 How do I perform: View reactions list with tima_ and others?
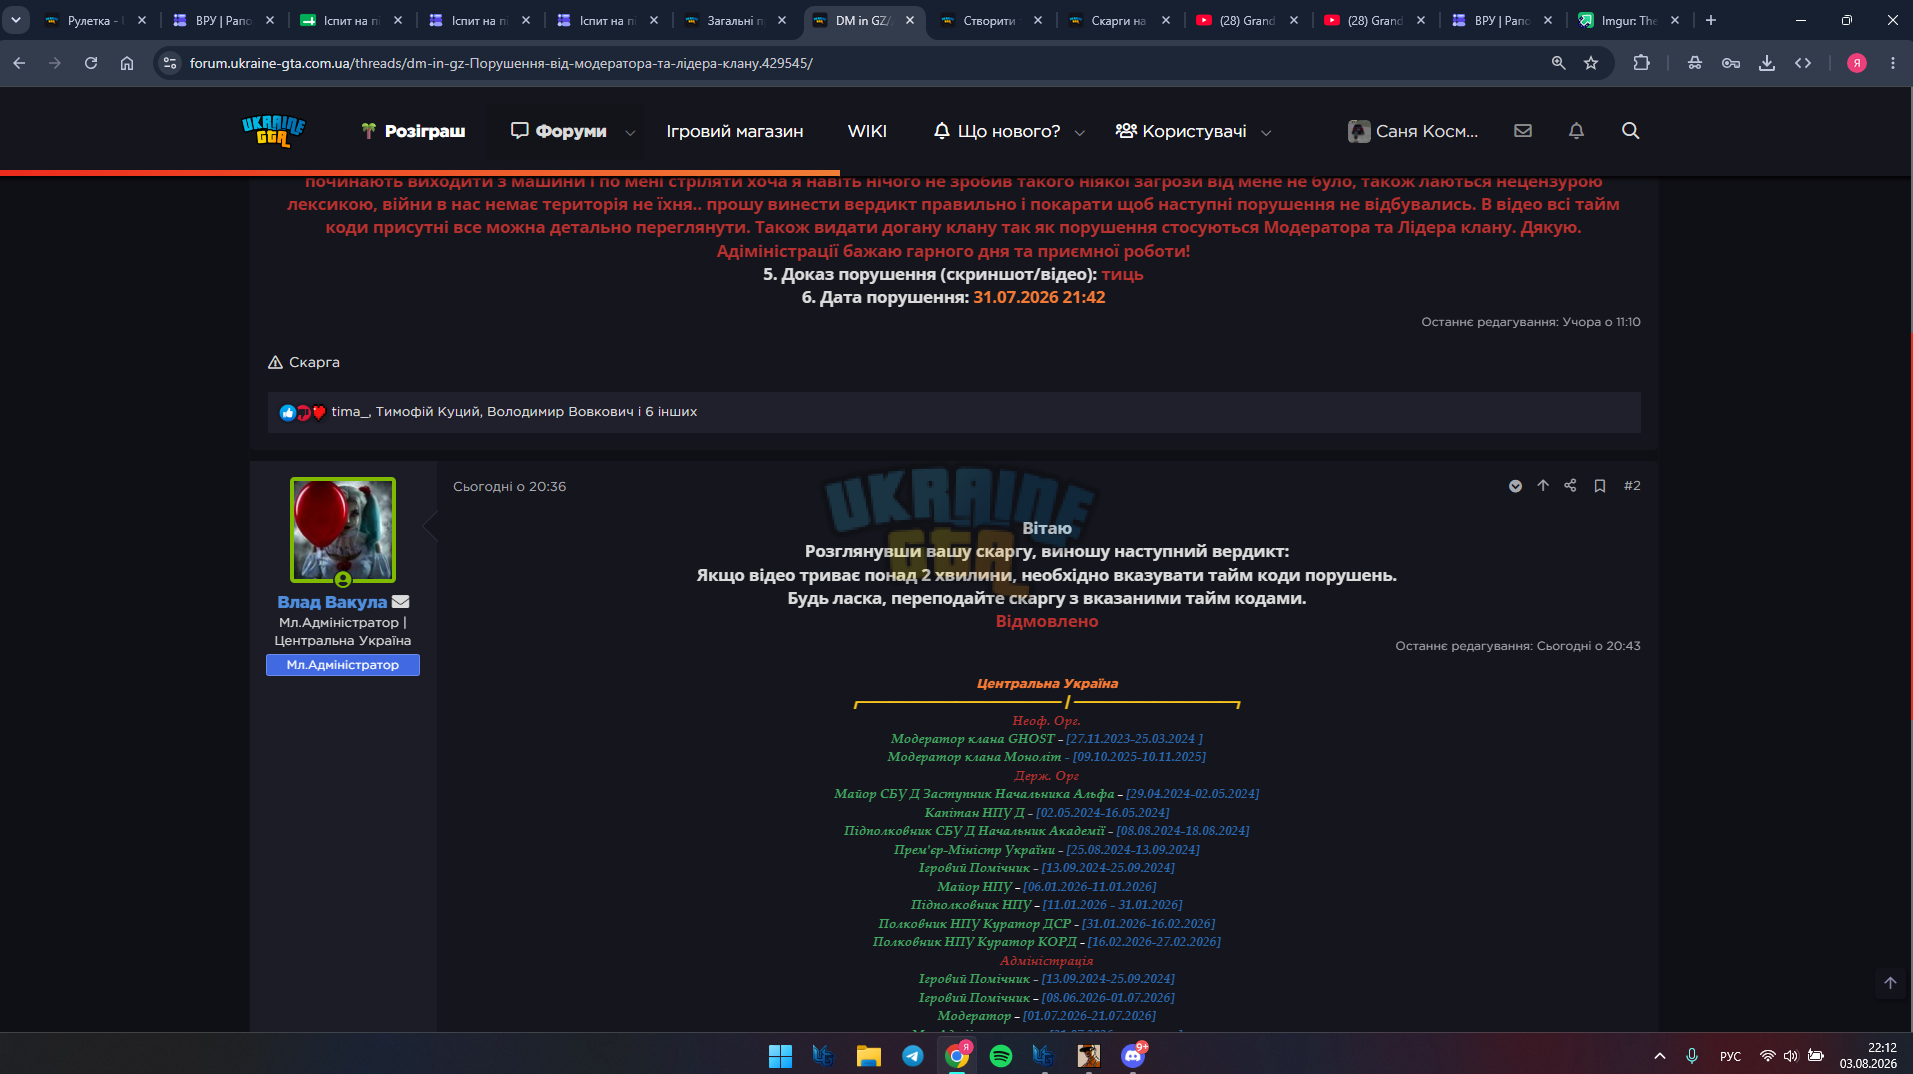[514, 412]
